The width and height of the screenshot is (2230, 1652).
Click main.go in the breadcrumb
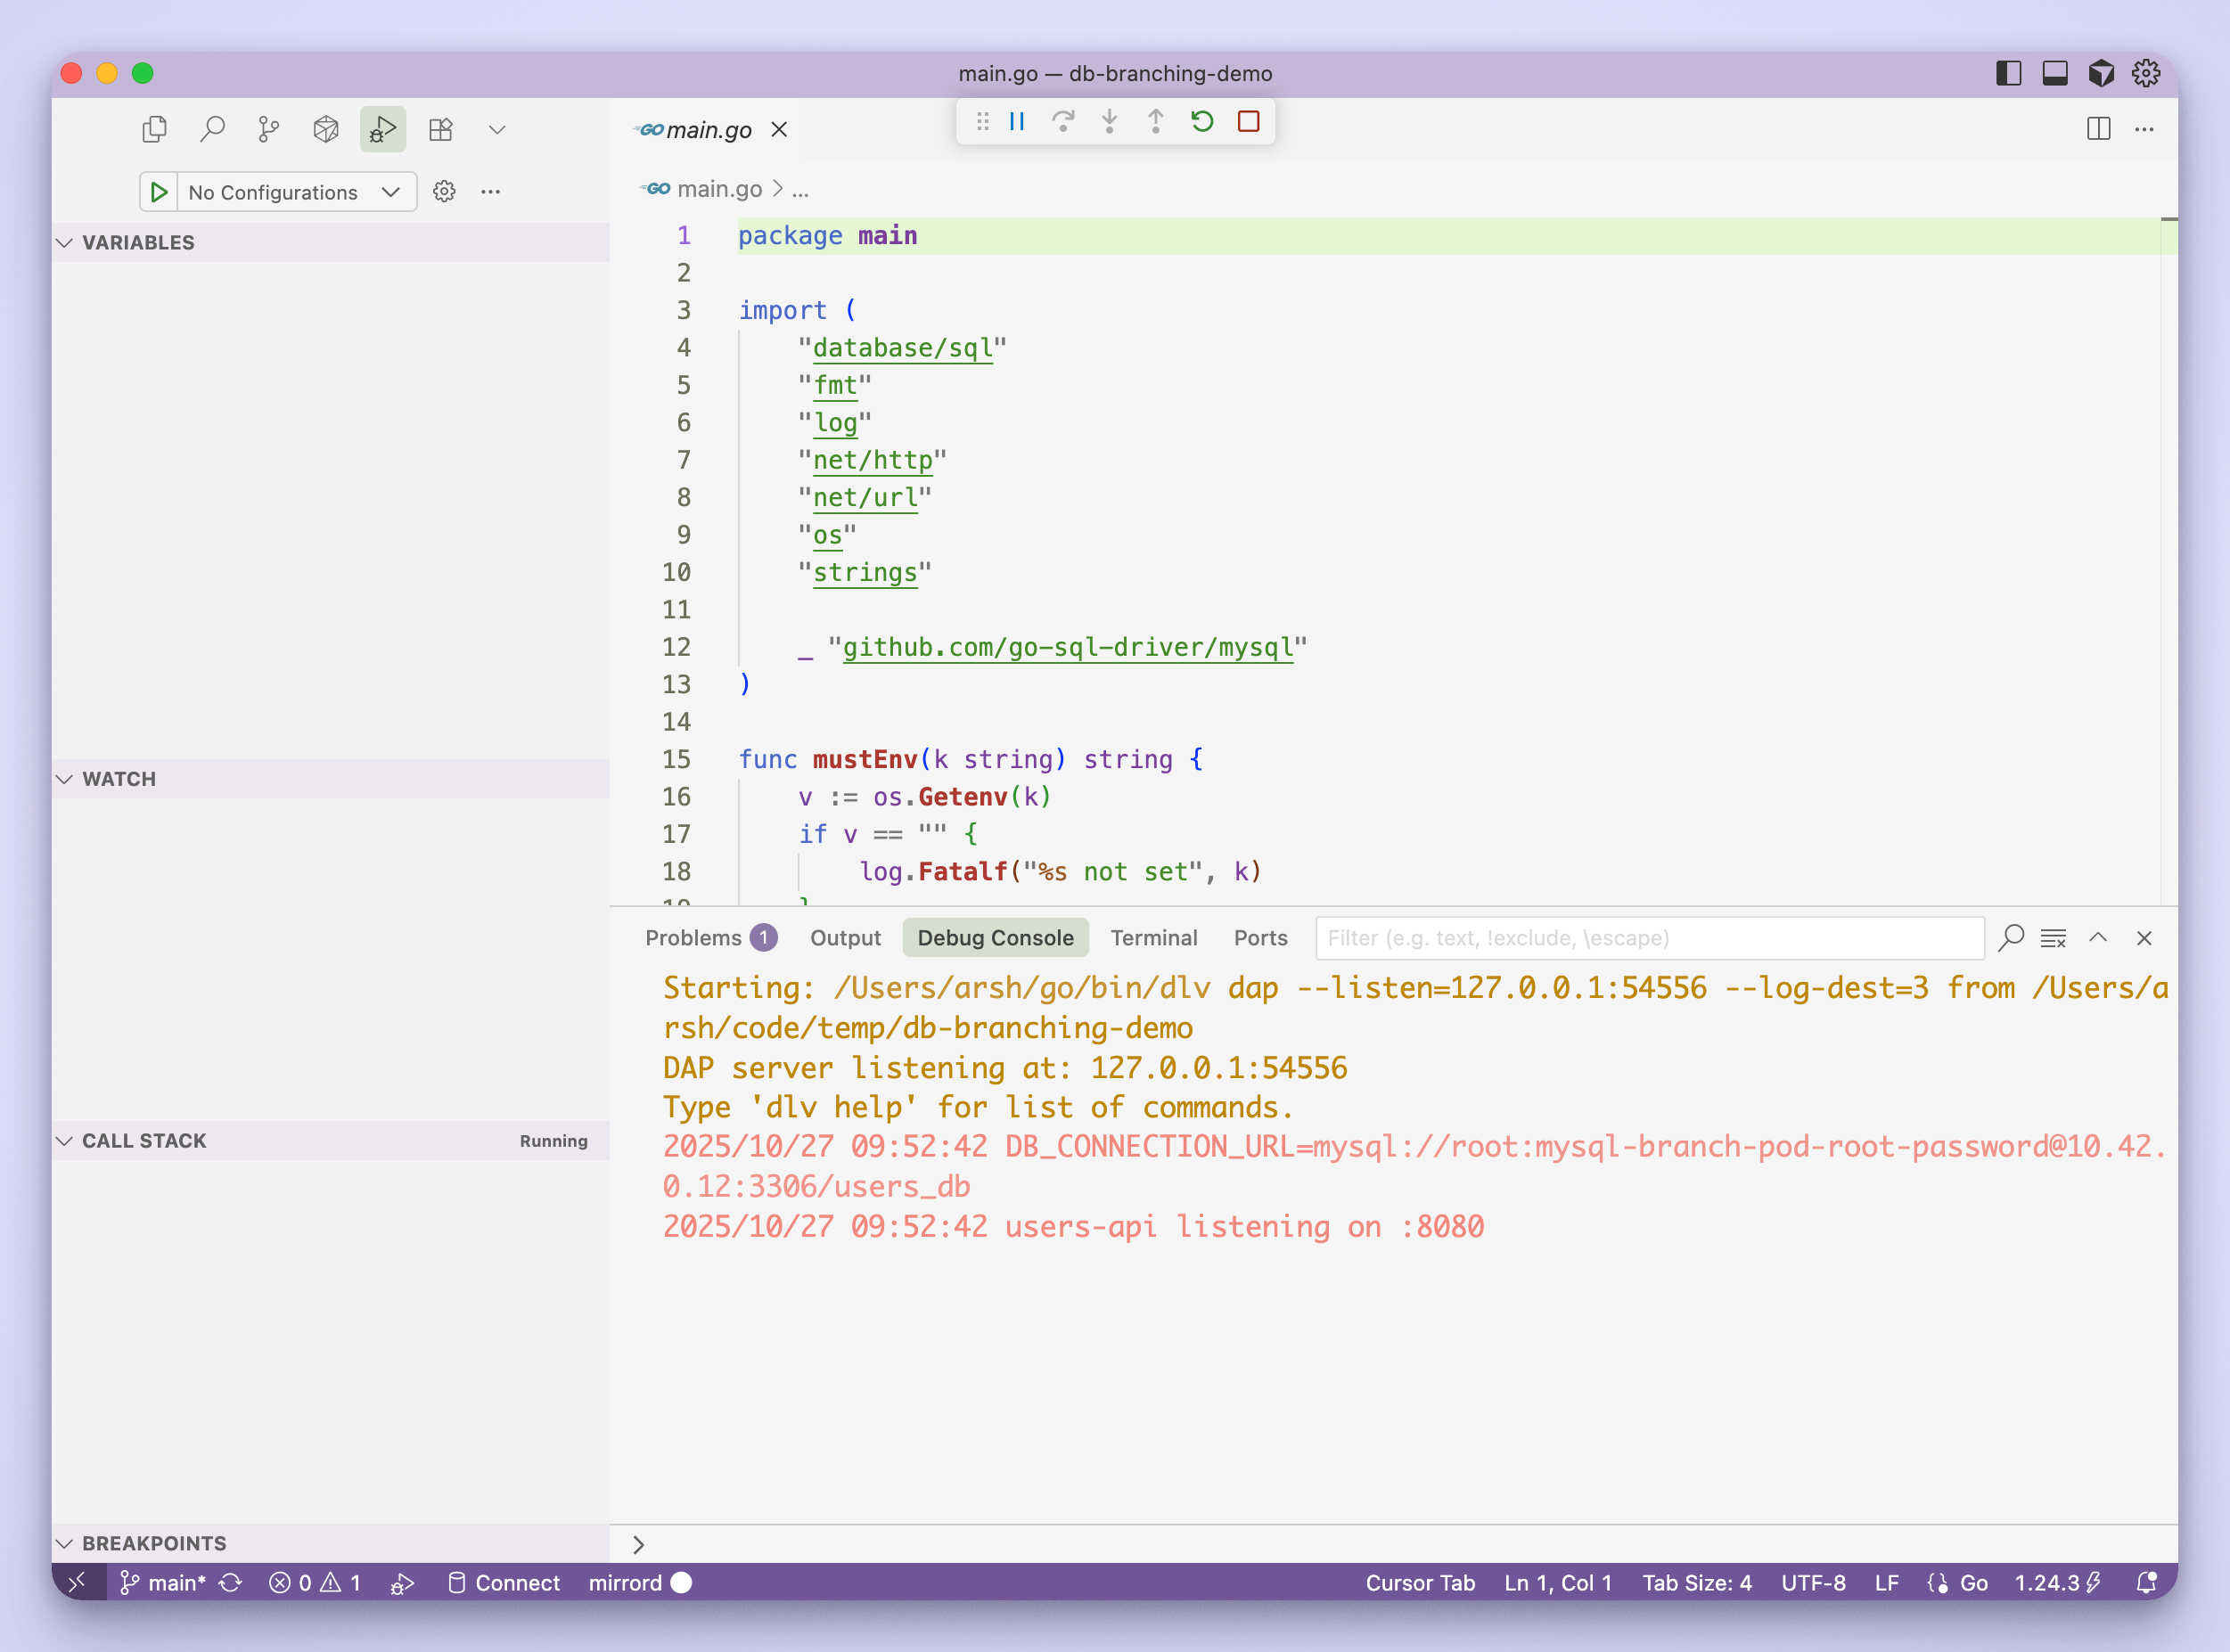[x=719, y=189]
